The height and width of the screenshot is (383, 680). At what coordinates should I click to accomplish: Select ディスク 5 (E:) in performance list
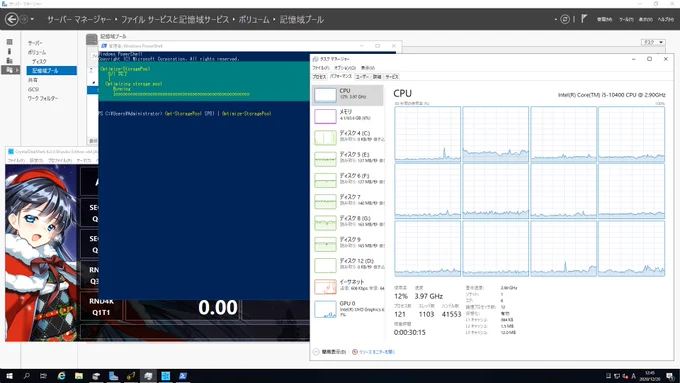click(348, 158)
